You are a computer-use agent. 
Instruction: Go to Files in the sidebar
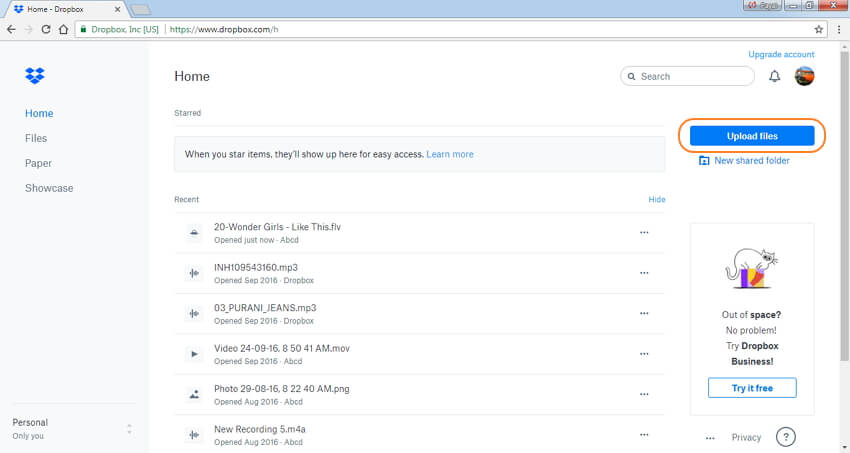pos(36,139)
